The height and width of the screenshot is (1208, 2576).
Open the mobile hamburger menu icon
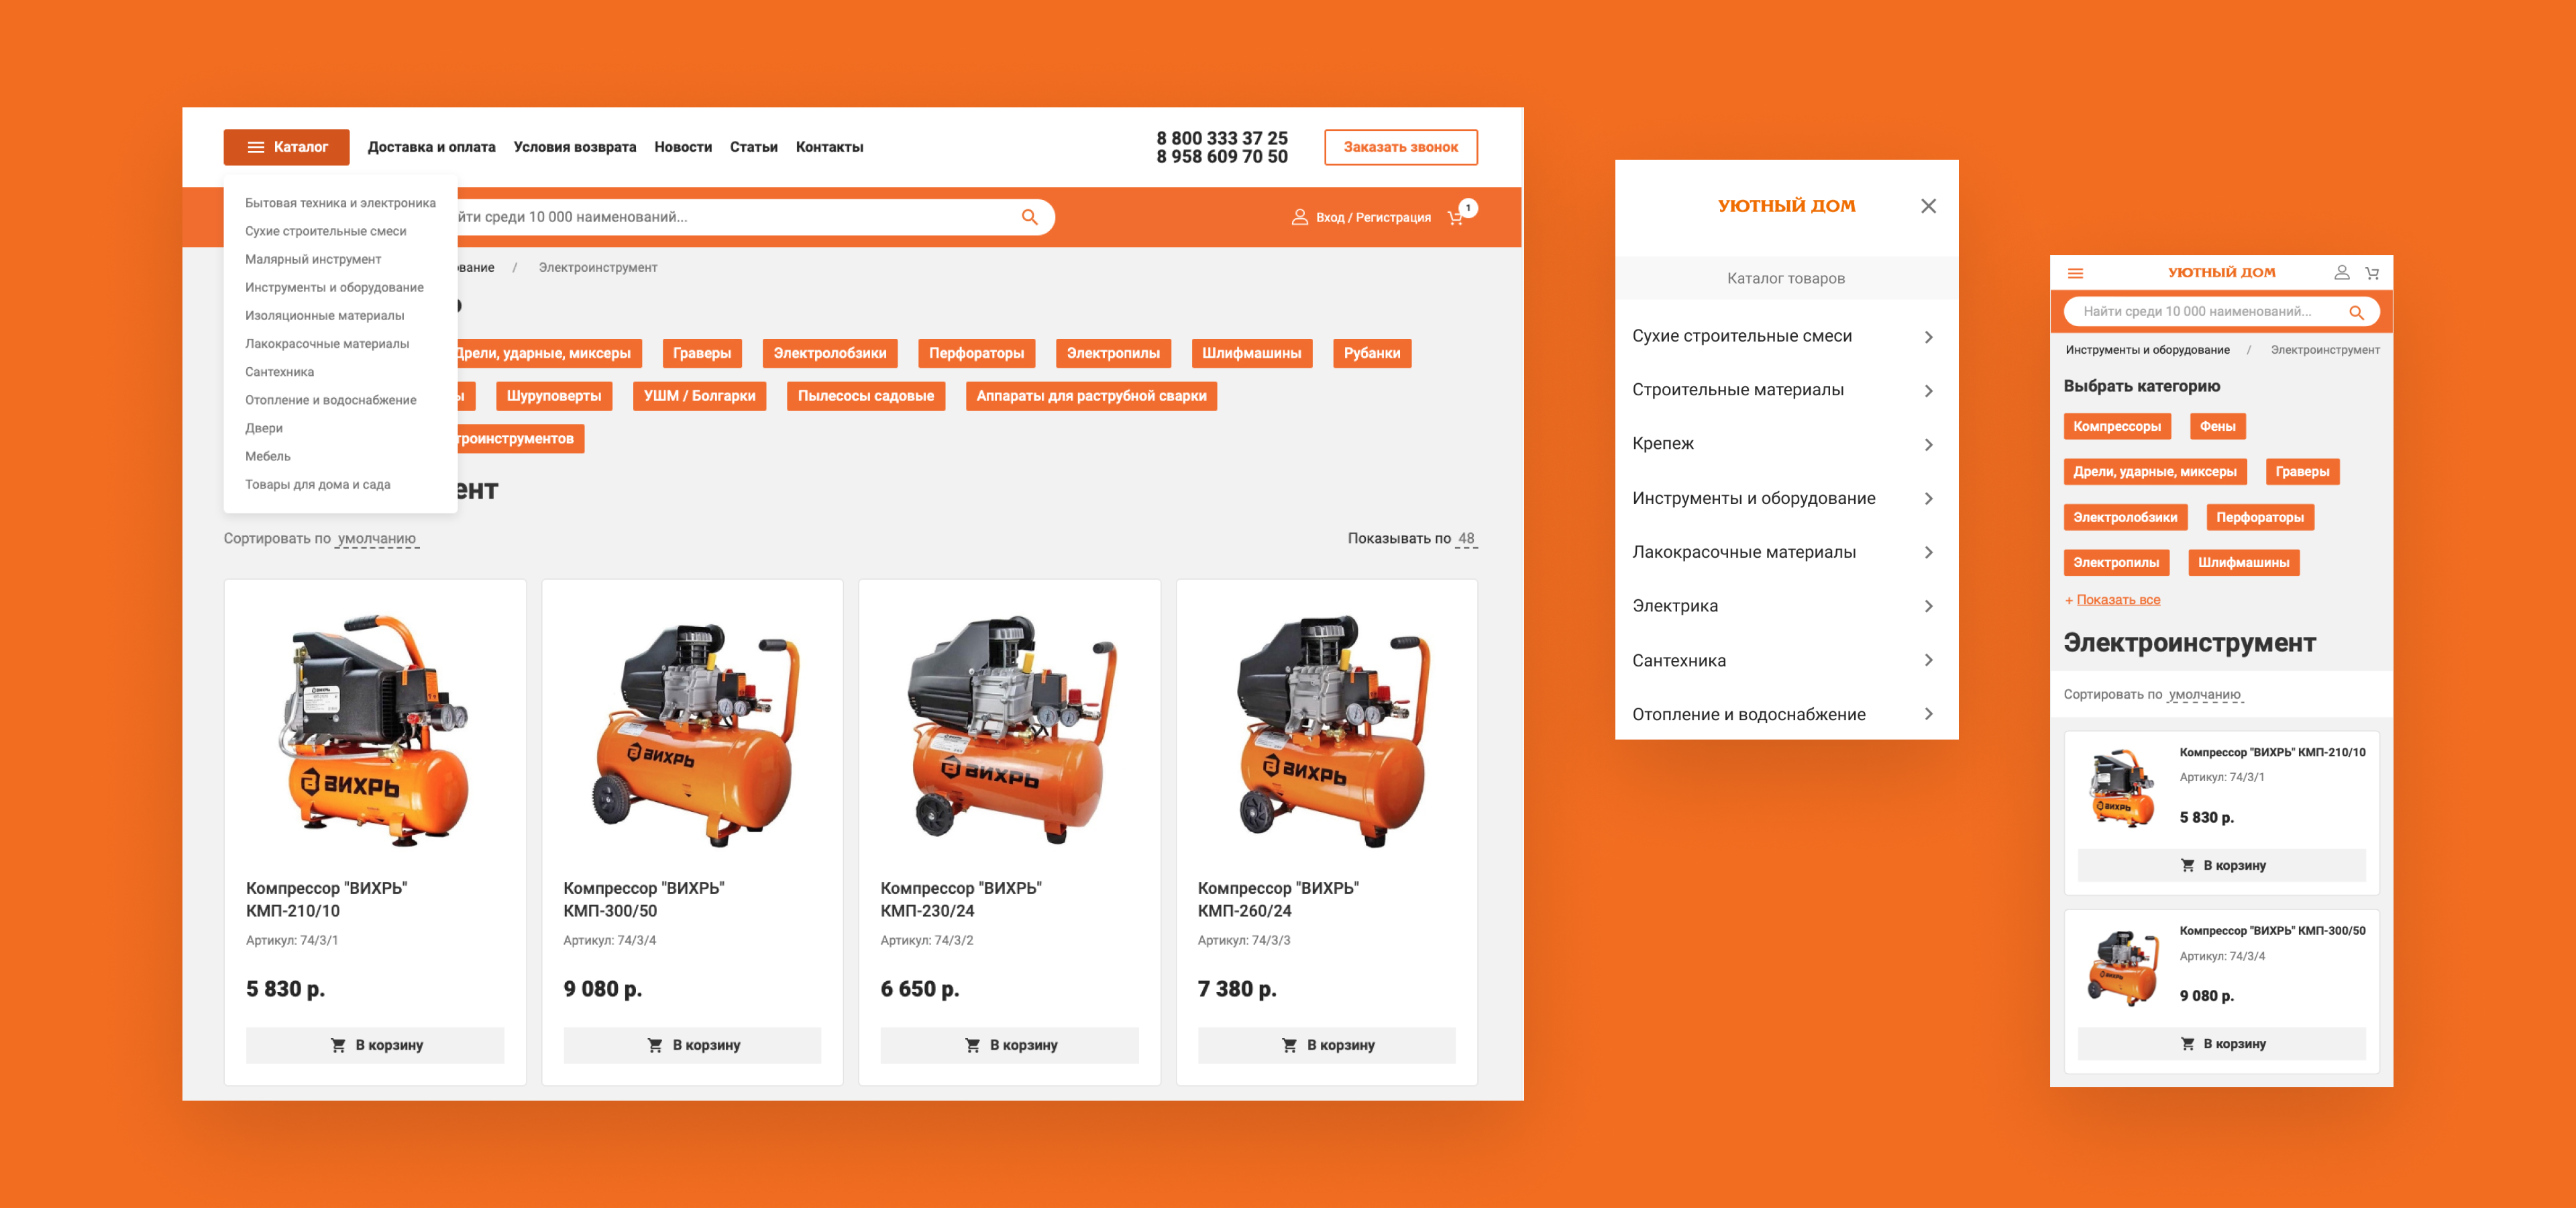pos(2075,273)
